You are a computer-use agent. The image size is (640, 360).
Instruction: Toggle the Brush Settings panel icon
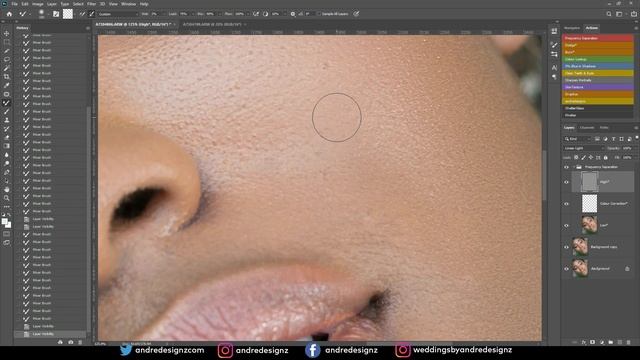click(x=56, y=14)
